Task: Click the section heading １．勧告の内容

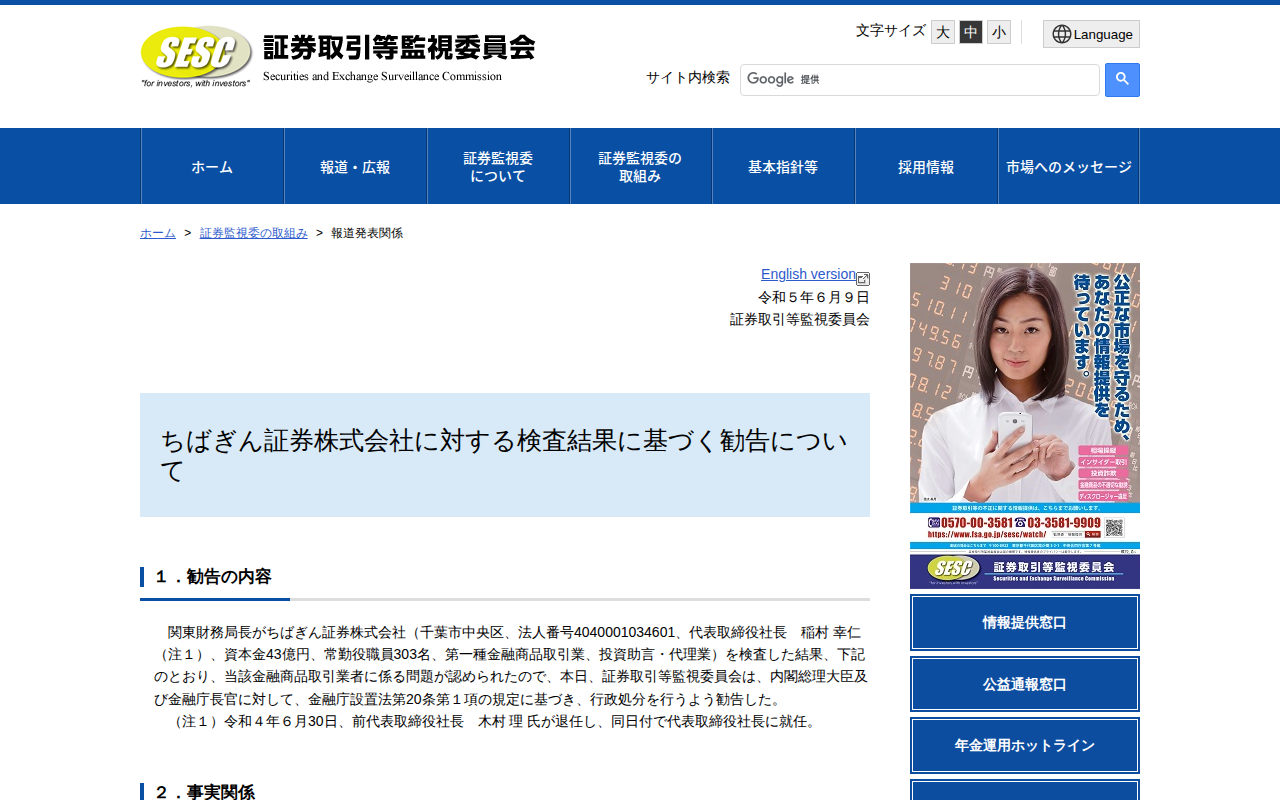Action: click(211, 577)
